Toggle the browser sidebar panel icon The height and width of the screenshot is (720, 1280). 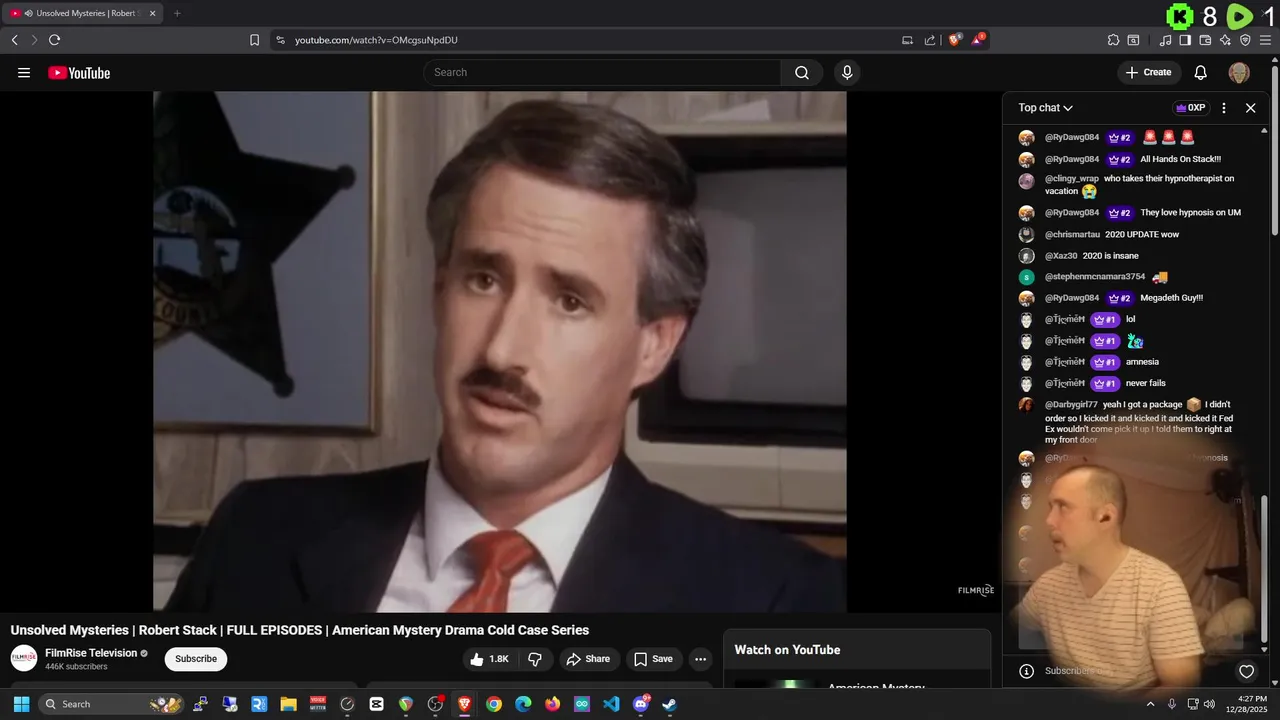coord(1185,40)
